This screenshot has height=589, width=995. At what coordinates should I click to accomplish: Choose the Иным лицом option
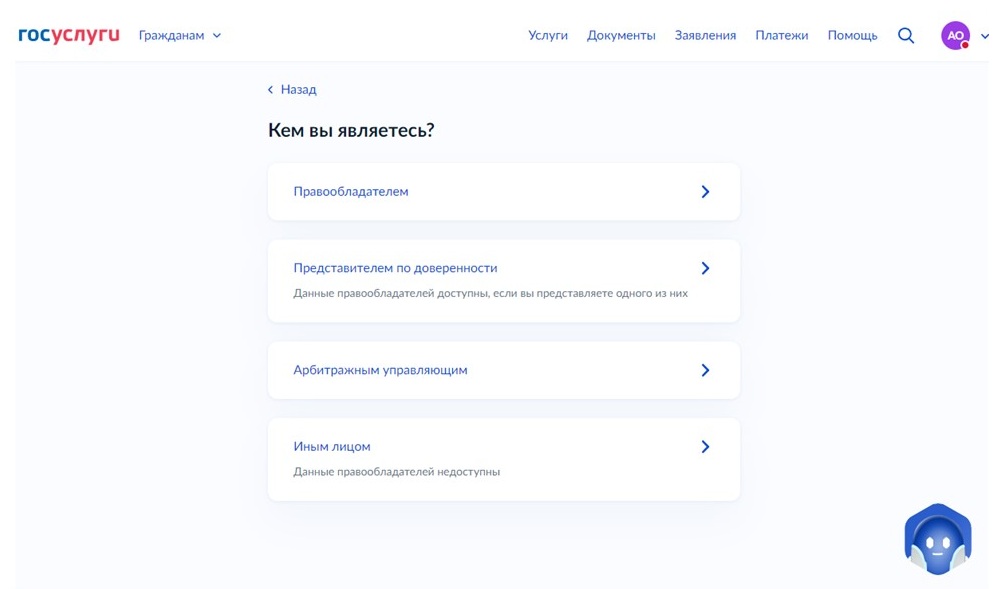[504, 459]
